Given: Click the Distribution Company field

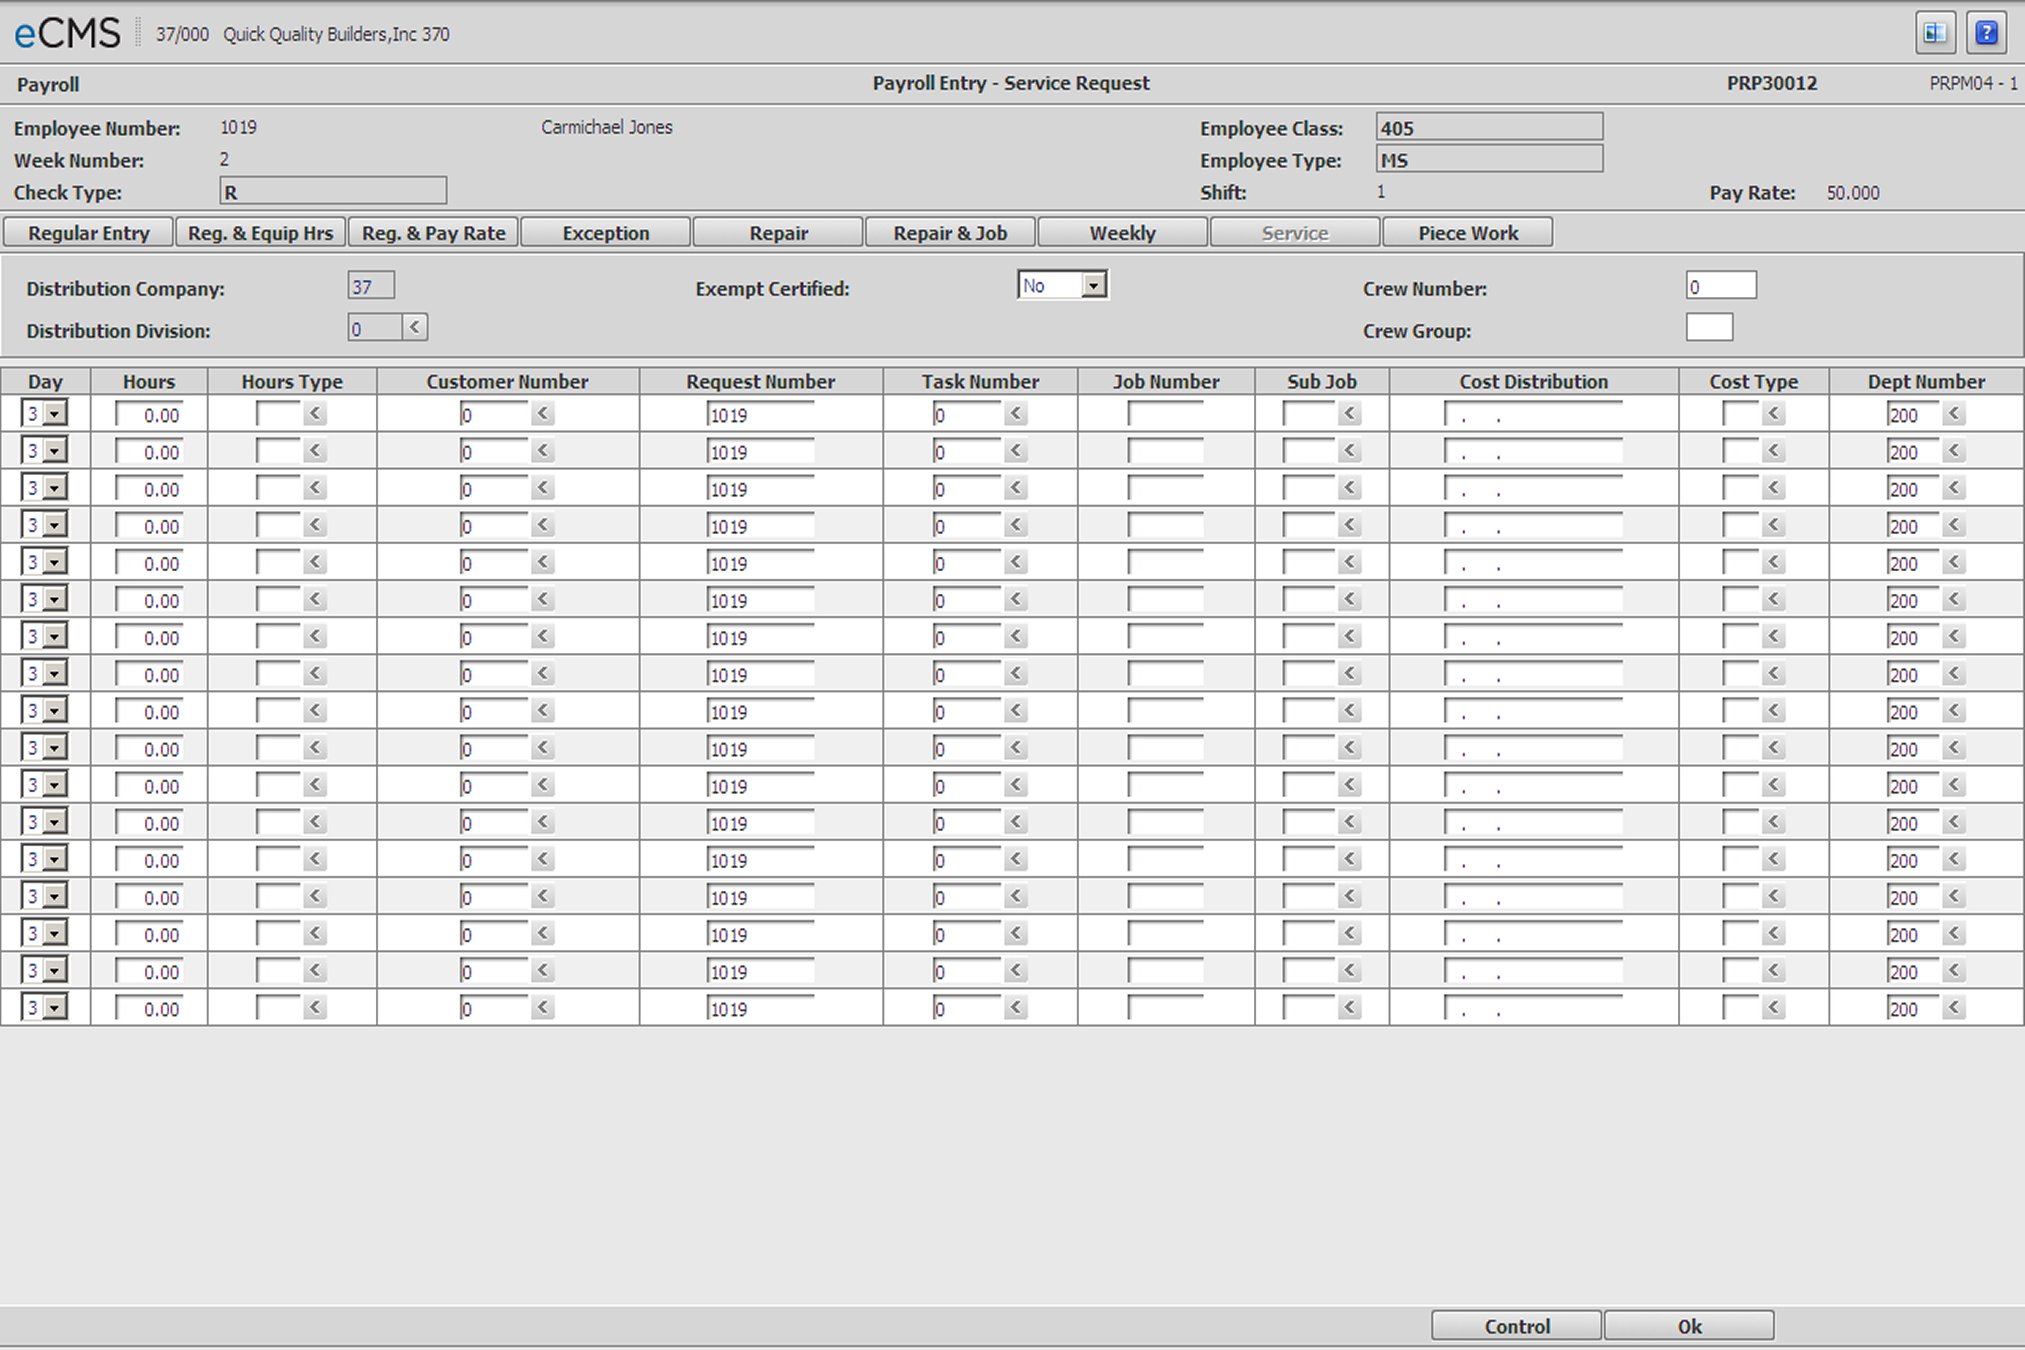Looking at the screenshot, I should (x=371, y=286).
